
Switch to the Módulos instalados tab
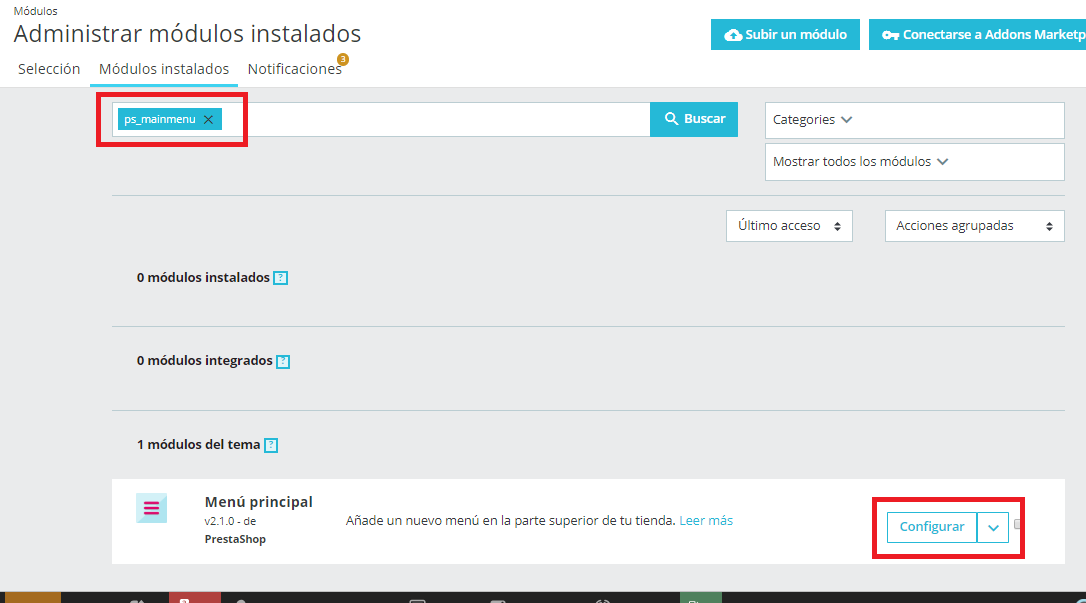point(164,69)
